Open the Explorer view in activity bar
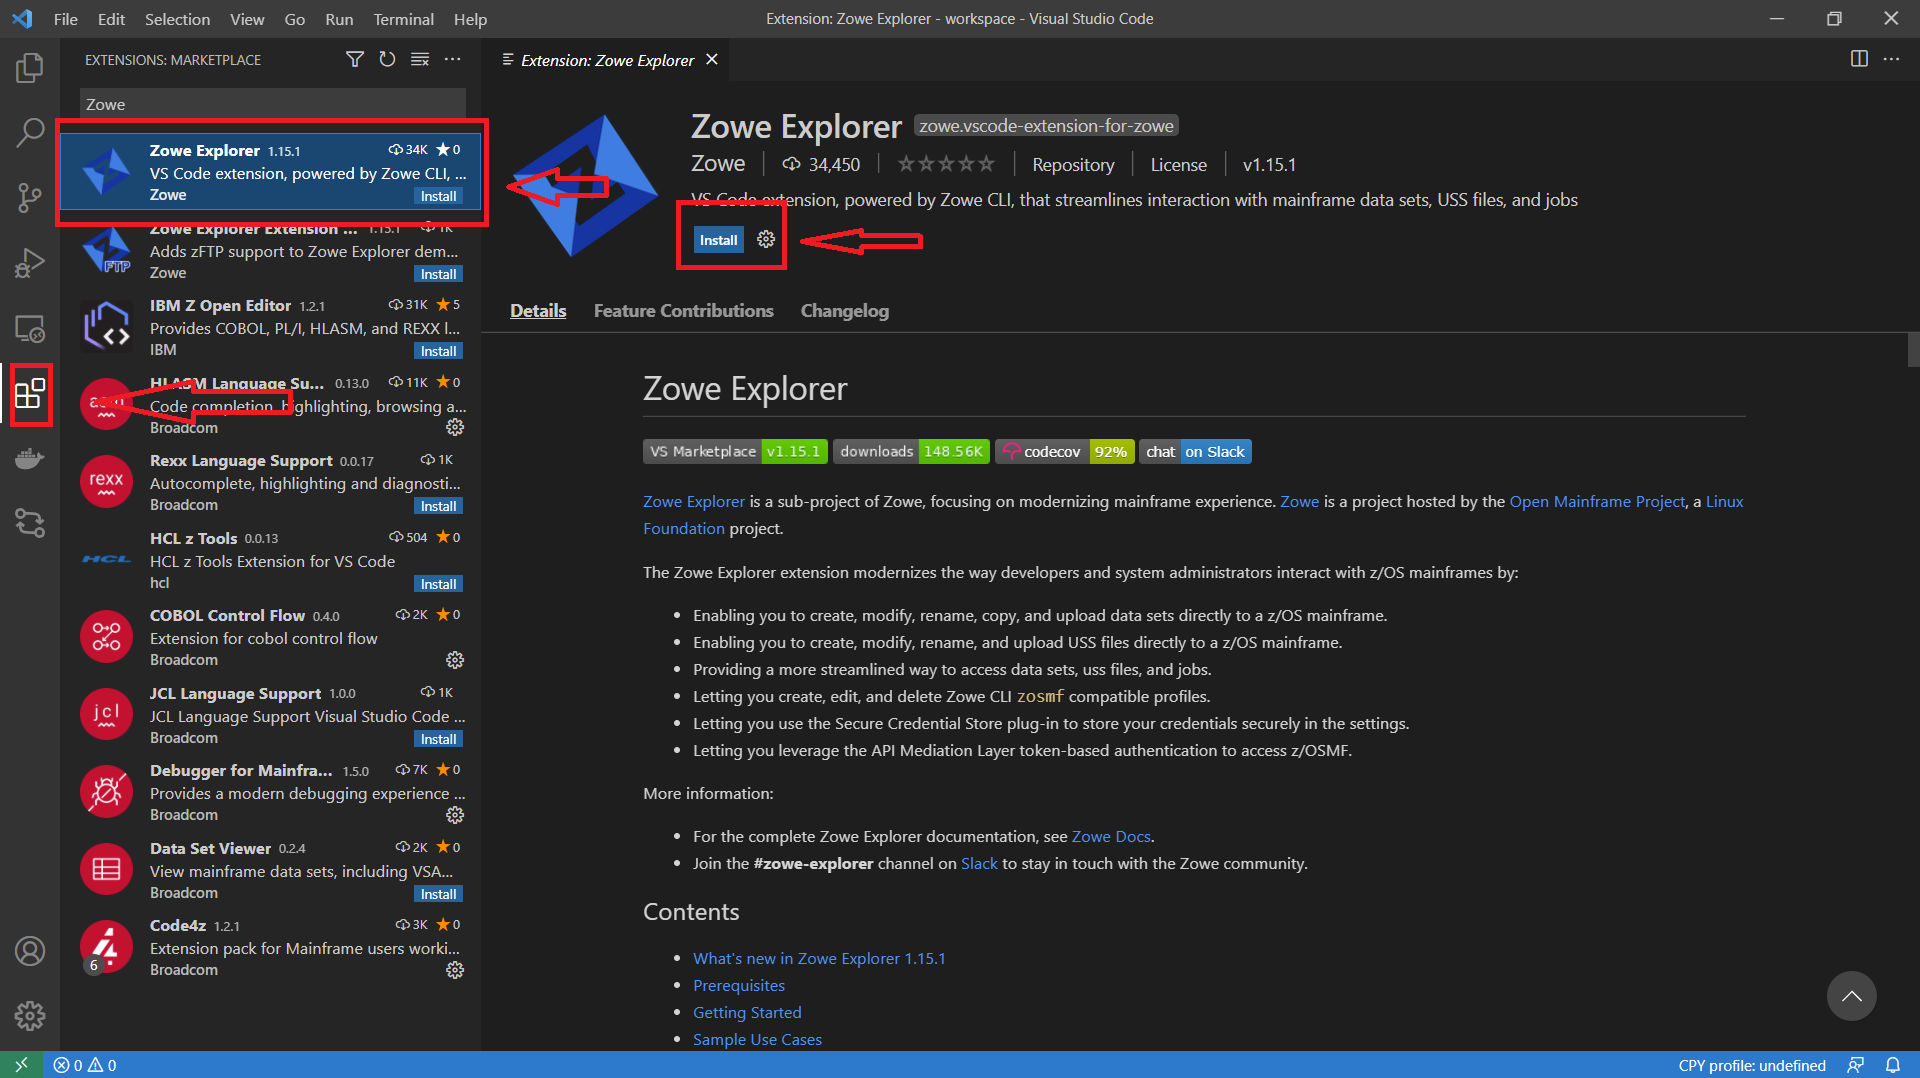The image size is (1920, 1078). [30, 68]
